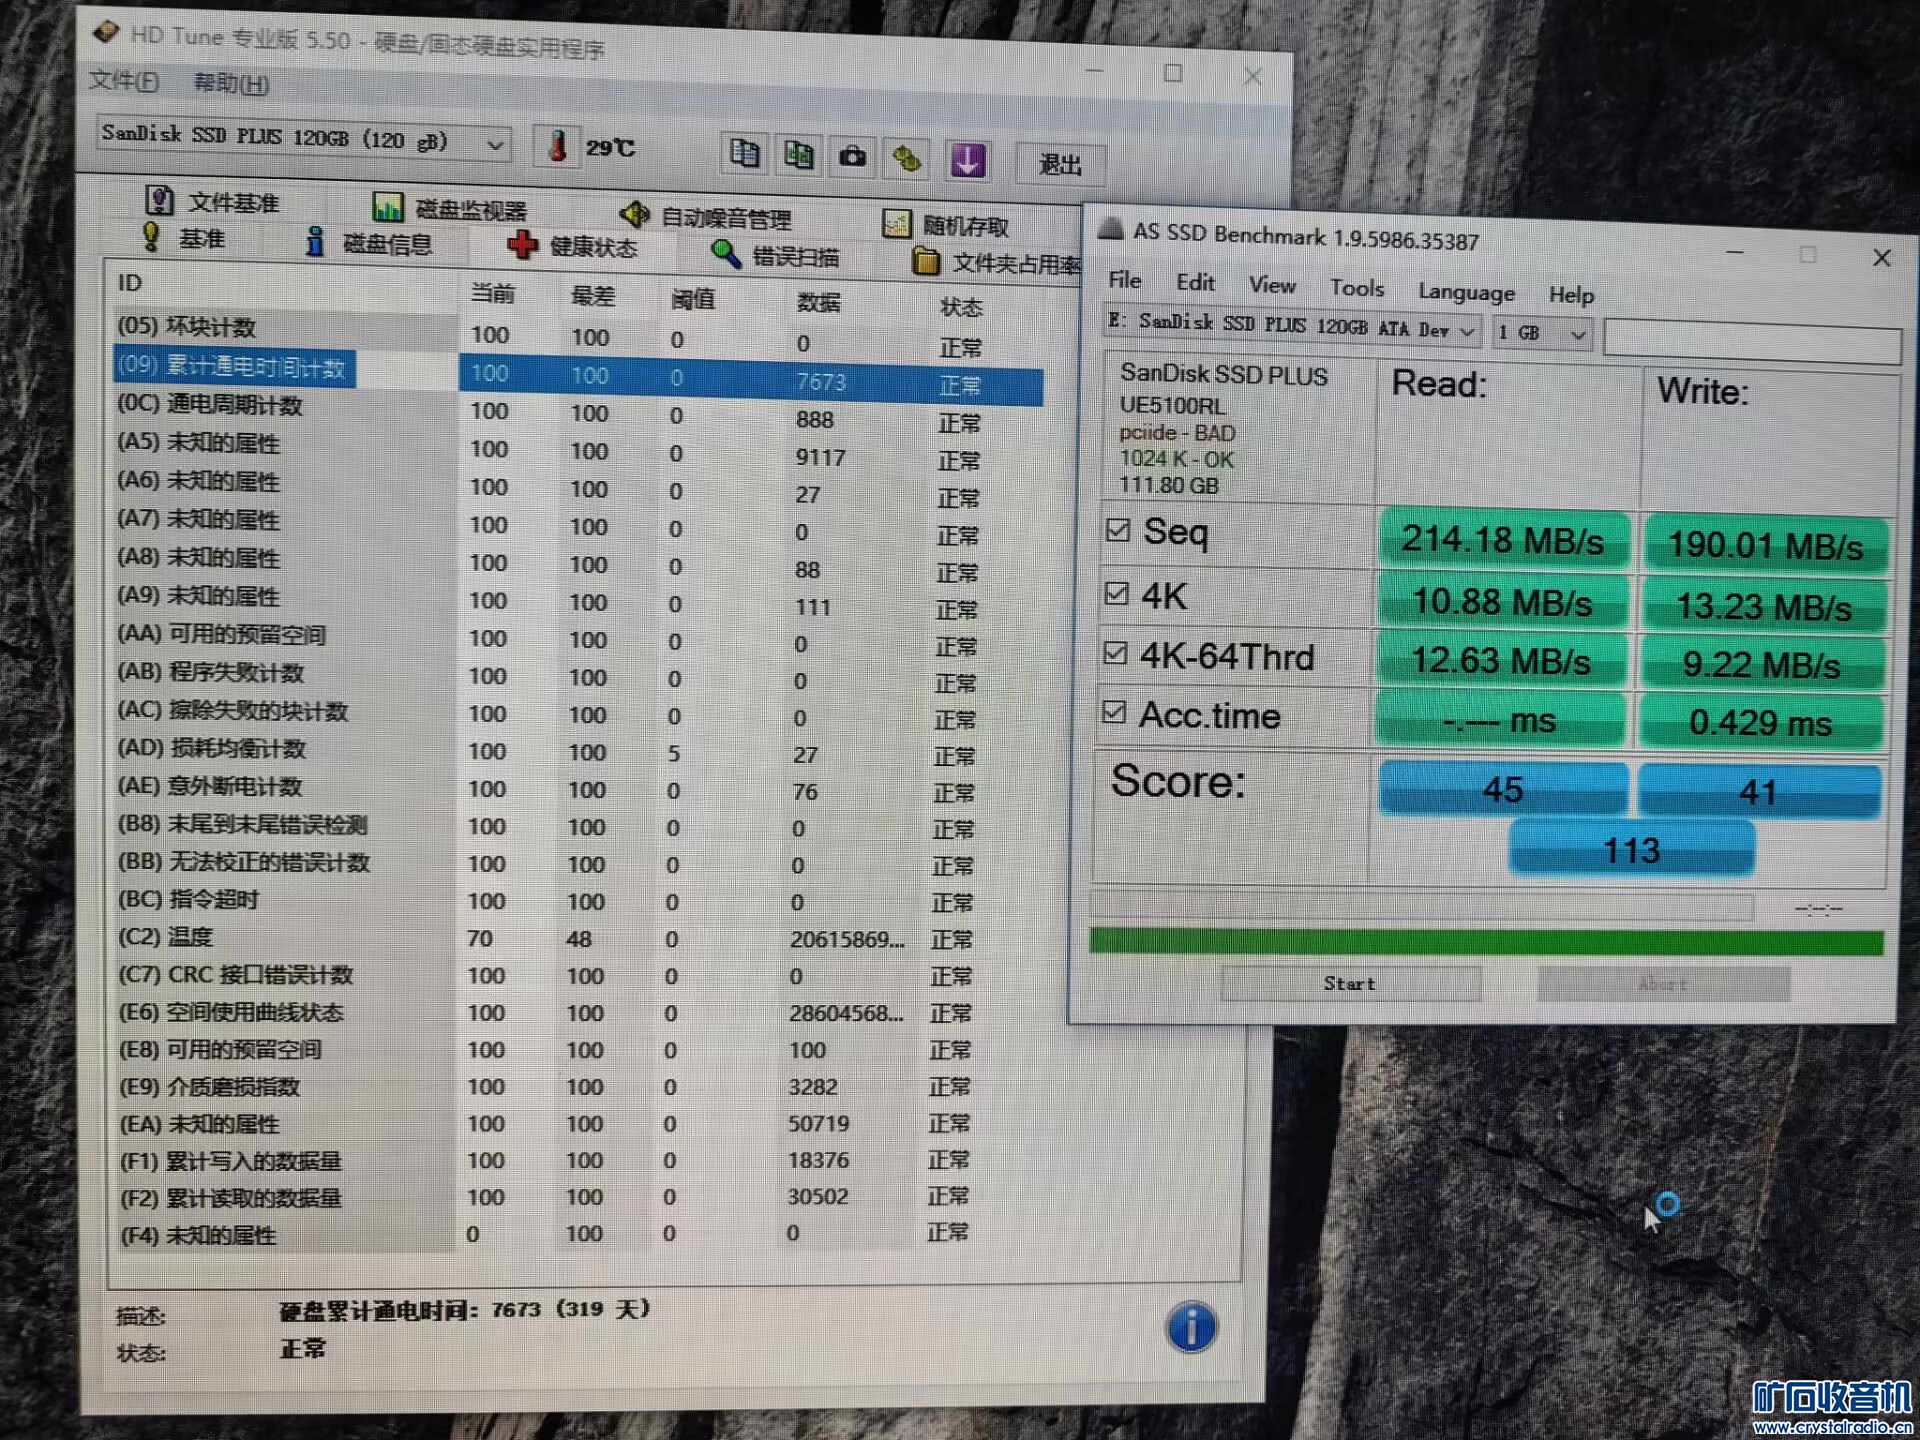Open the 文件(F) menu in HD Tune

tap(123, 81)
